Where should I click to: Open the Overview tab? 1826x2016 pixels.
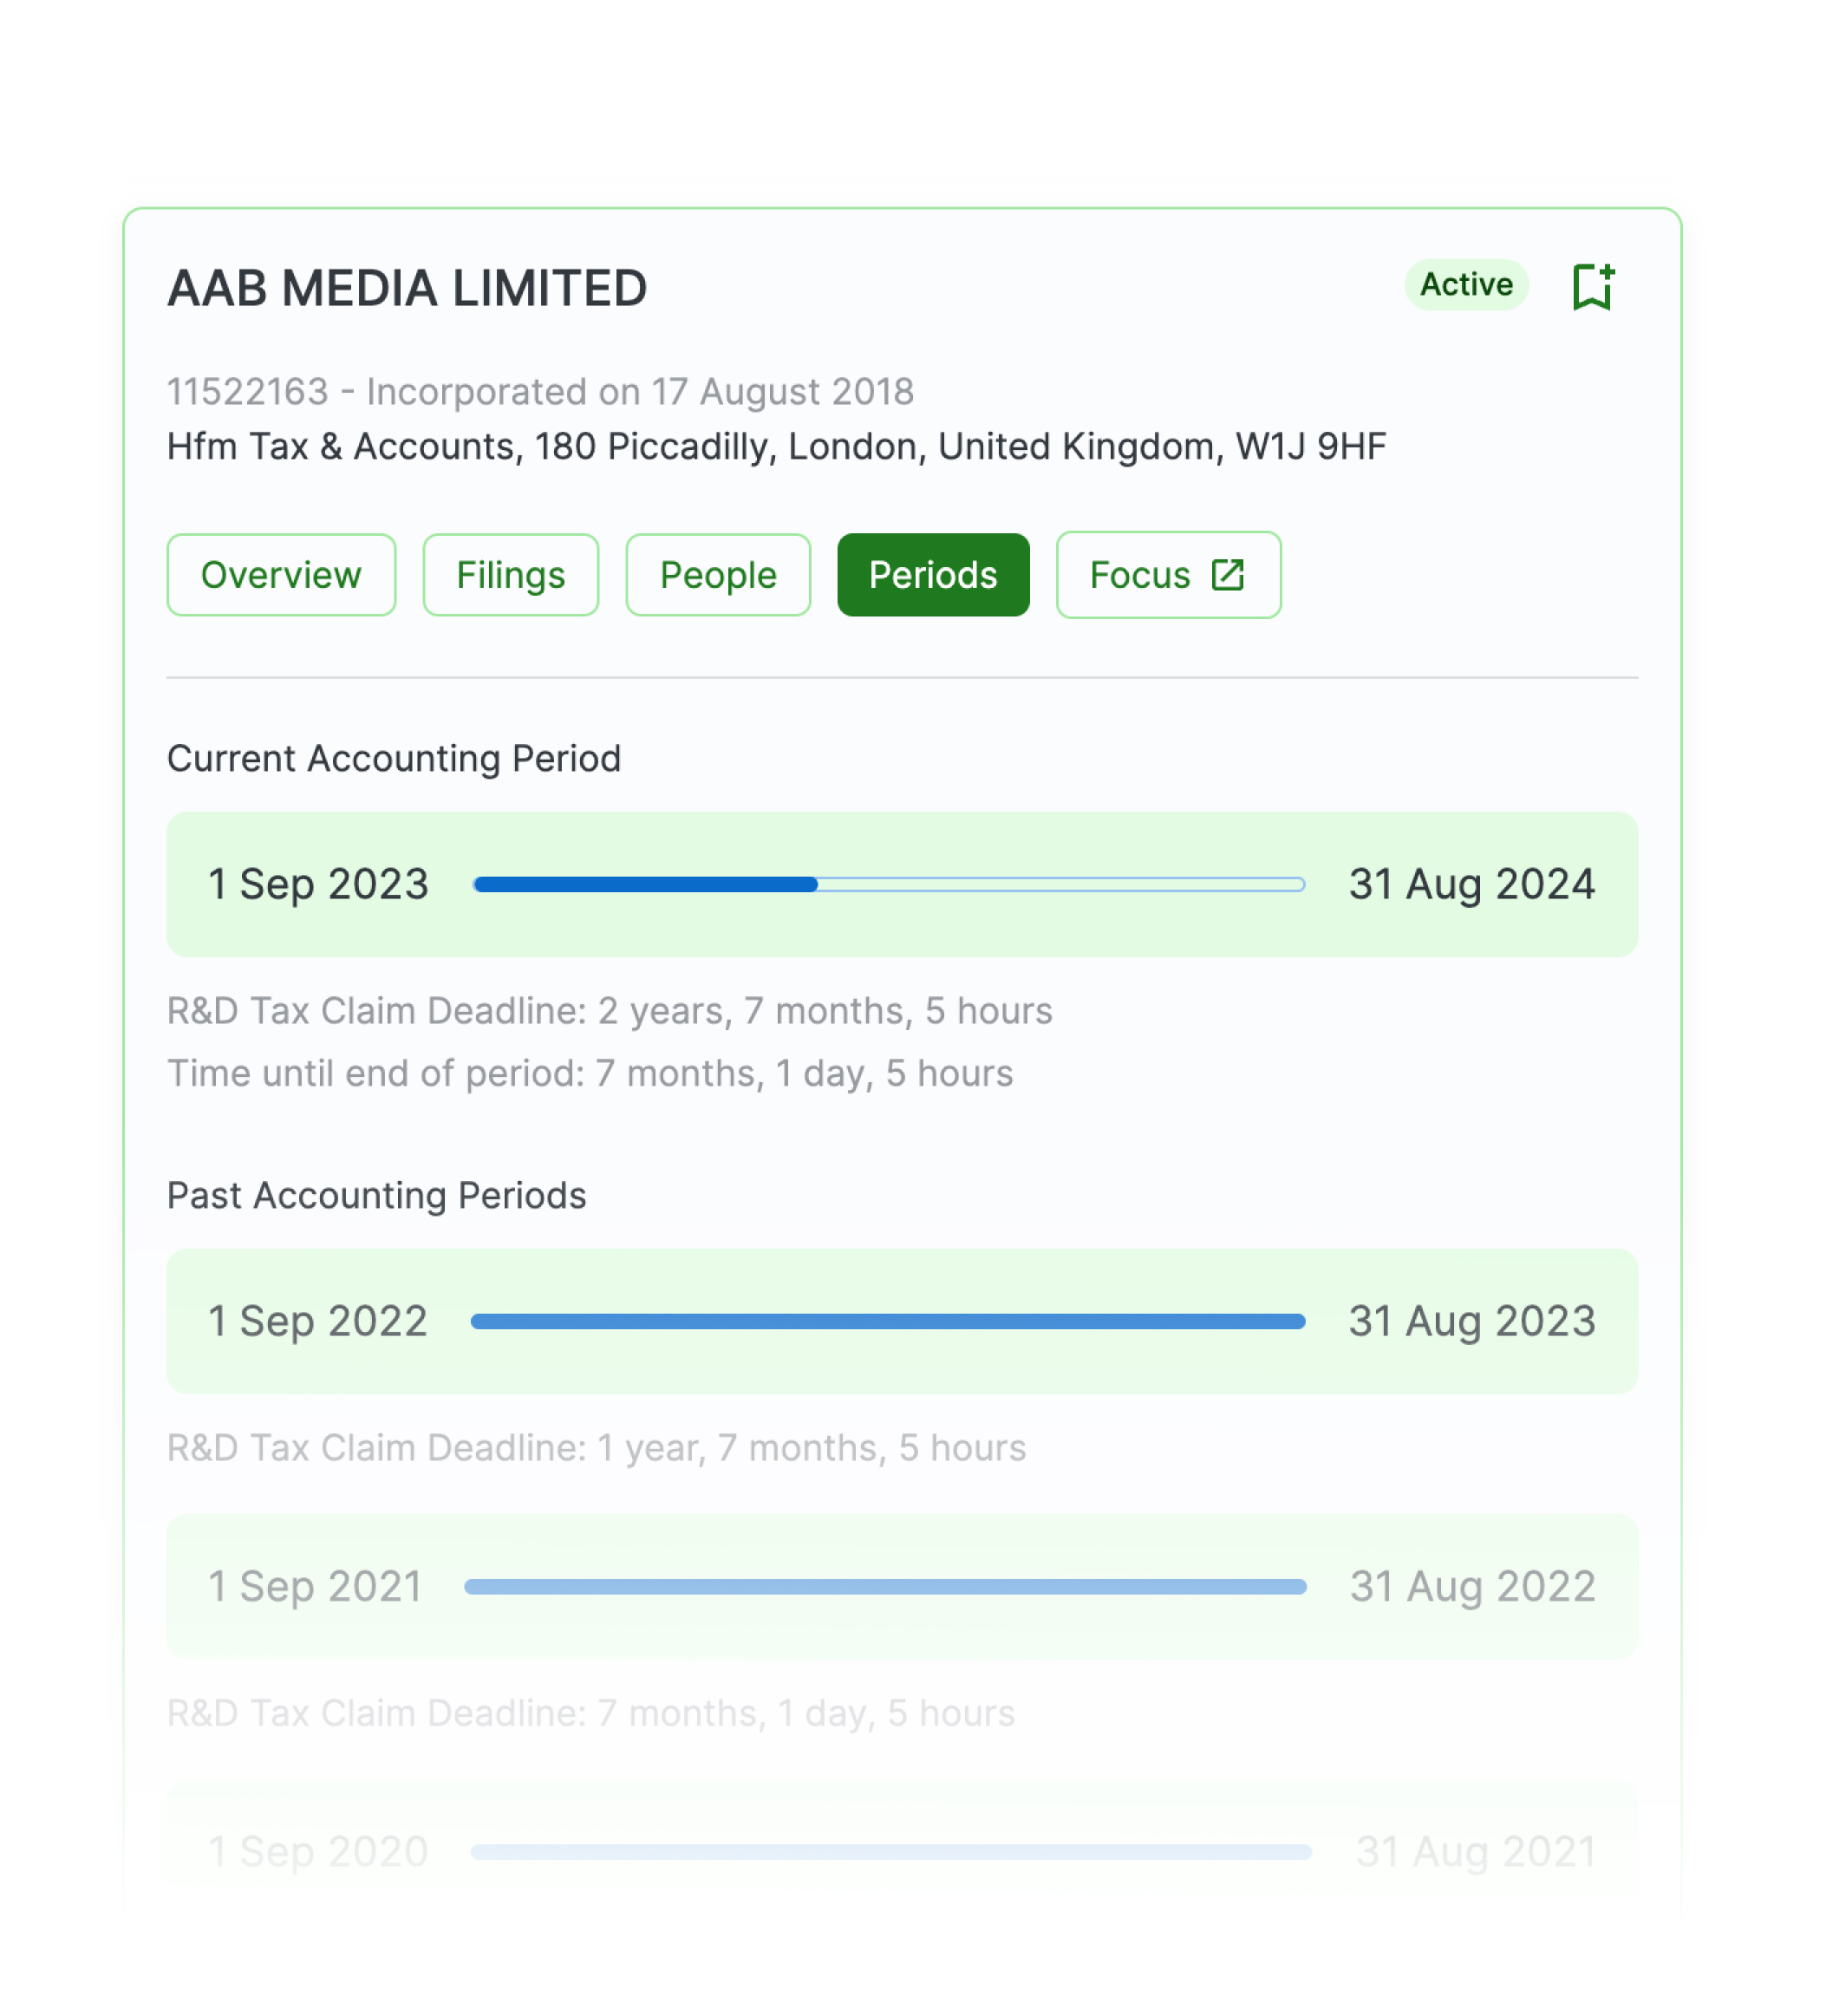tap(281, 575)
